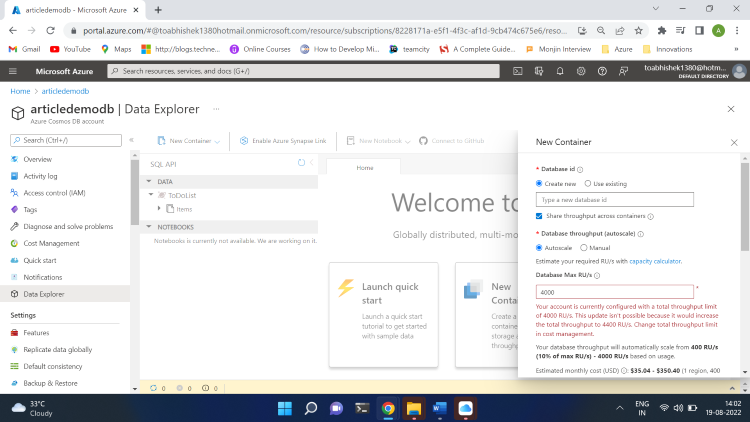Open Windows Start menu
Image resolution: width=750 pixels, height=422 pixels.
pos(285,409)
